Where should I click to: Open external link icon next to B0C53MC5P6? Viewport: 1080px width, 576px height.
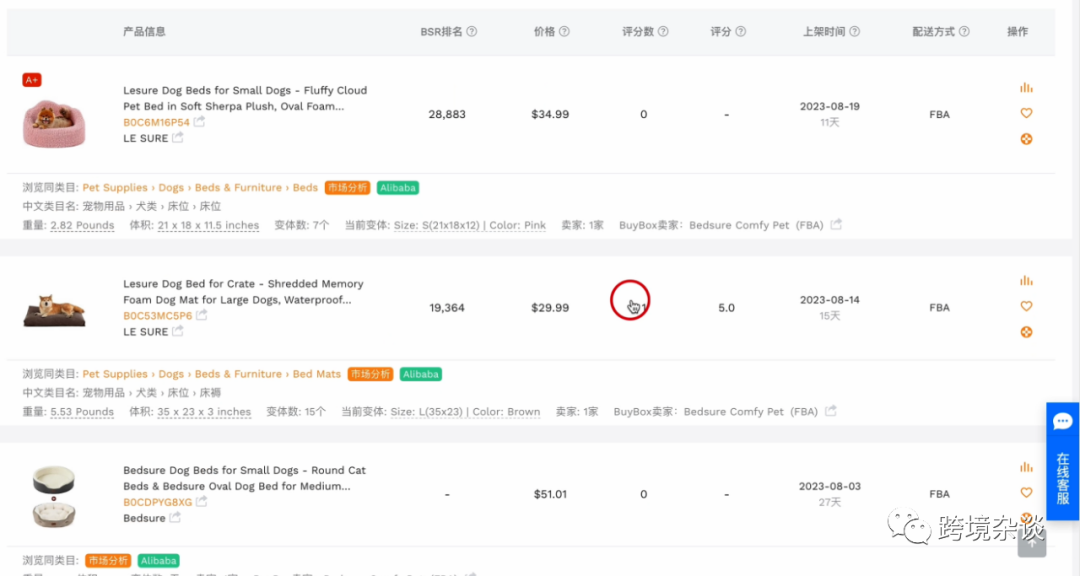click(201, 315)
